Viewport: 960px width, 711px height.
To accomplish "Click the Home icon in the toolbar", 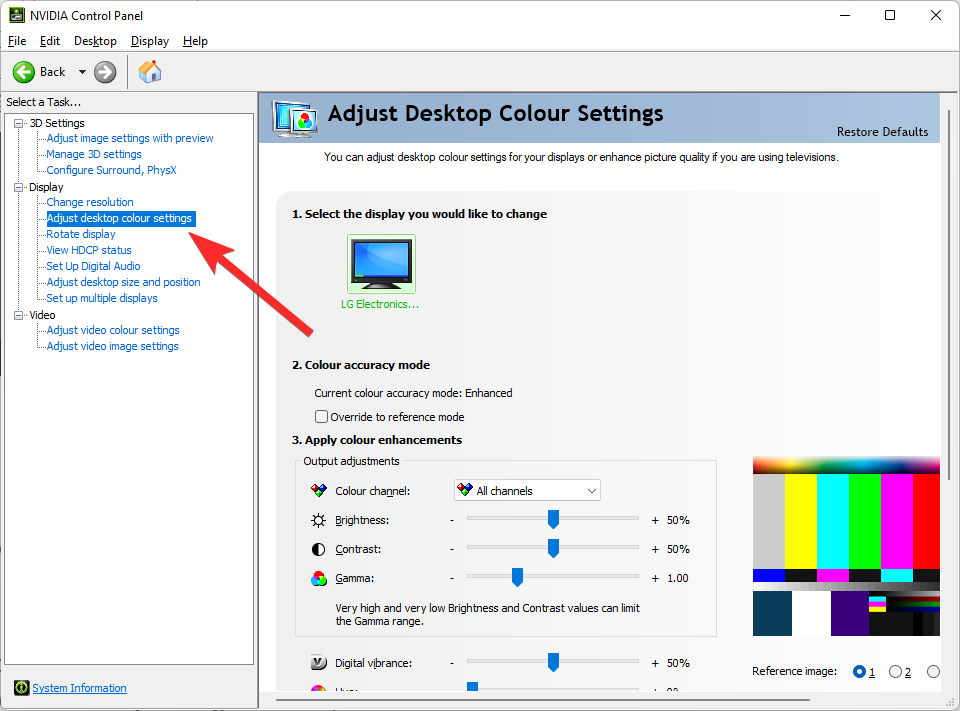I will [150, 71].
